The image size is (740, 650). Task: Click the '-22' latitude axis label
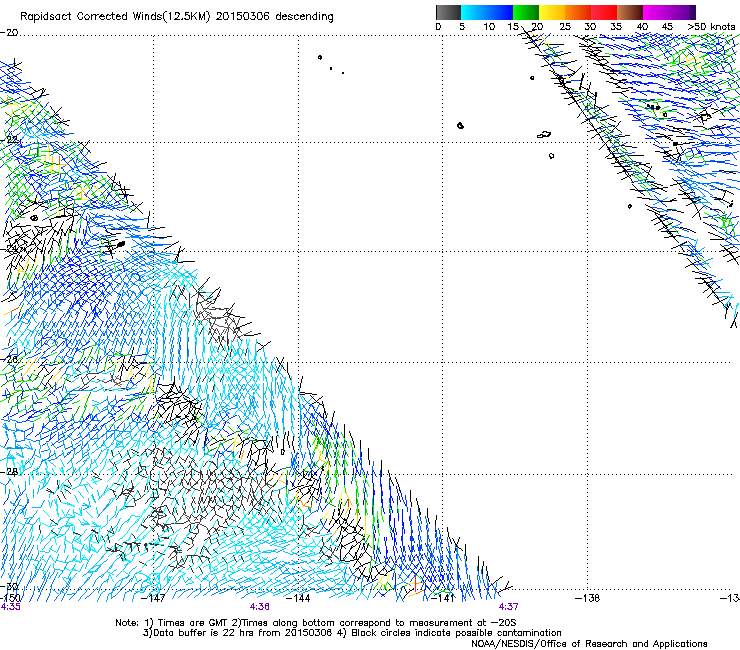(9, 140)
